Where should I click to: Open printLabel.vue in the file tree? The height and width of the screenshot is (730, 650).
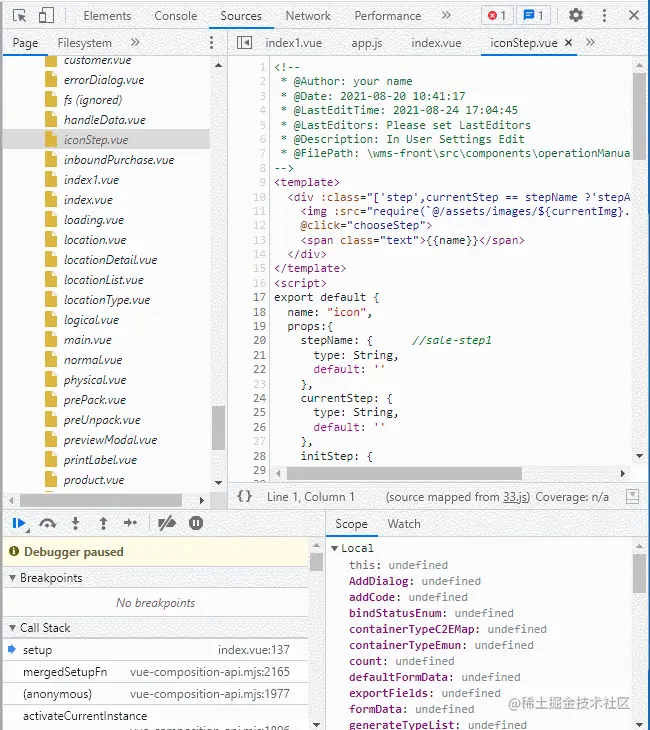[101, 460]
